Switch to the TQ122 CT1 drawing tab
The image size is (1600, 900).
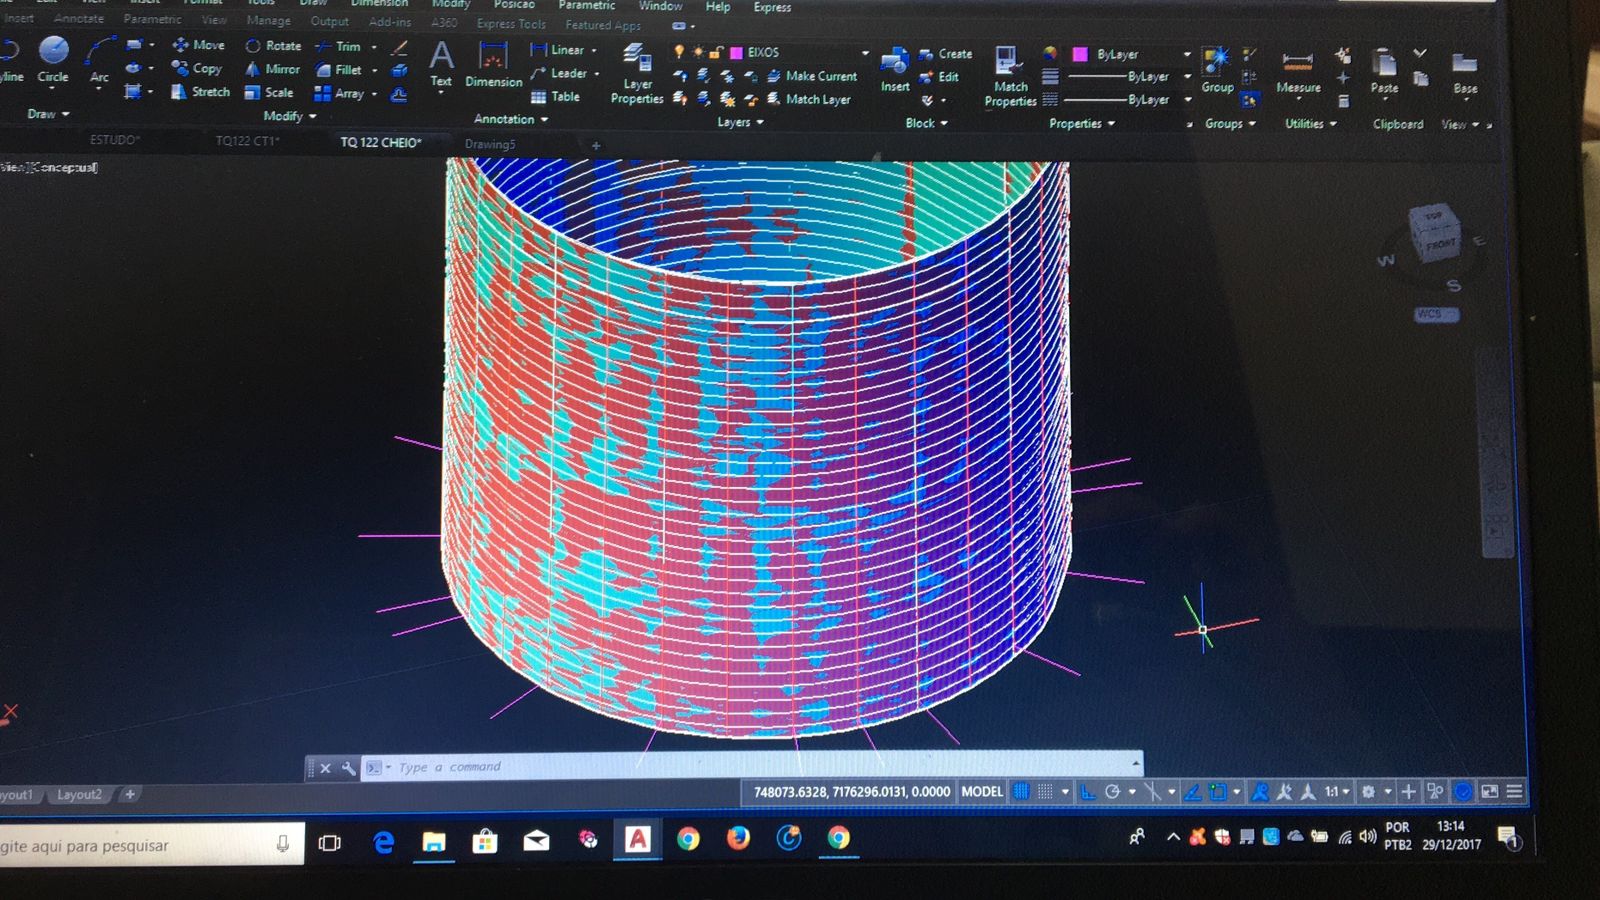247,141
